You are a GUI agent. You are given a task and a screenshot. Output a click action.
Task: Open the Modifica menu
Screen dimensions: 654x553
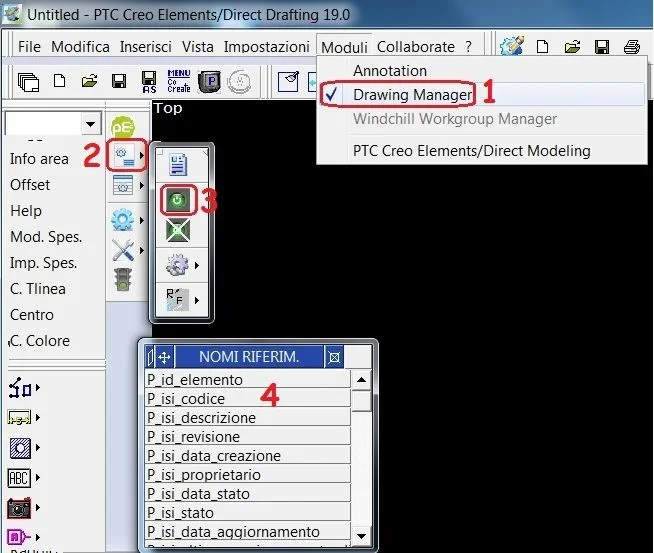[80, 47]
